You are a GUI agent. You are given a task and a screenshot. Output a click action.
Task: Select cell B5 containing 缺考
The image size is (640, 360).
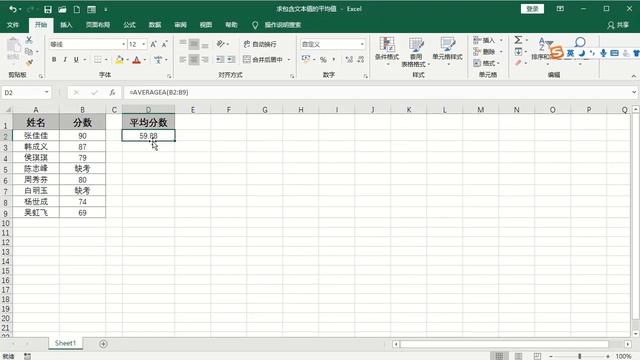[82, 169]
